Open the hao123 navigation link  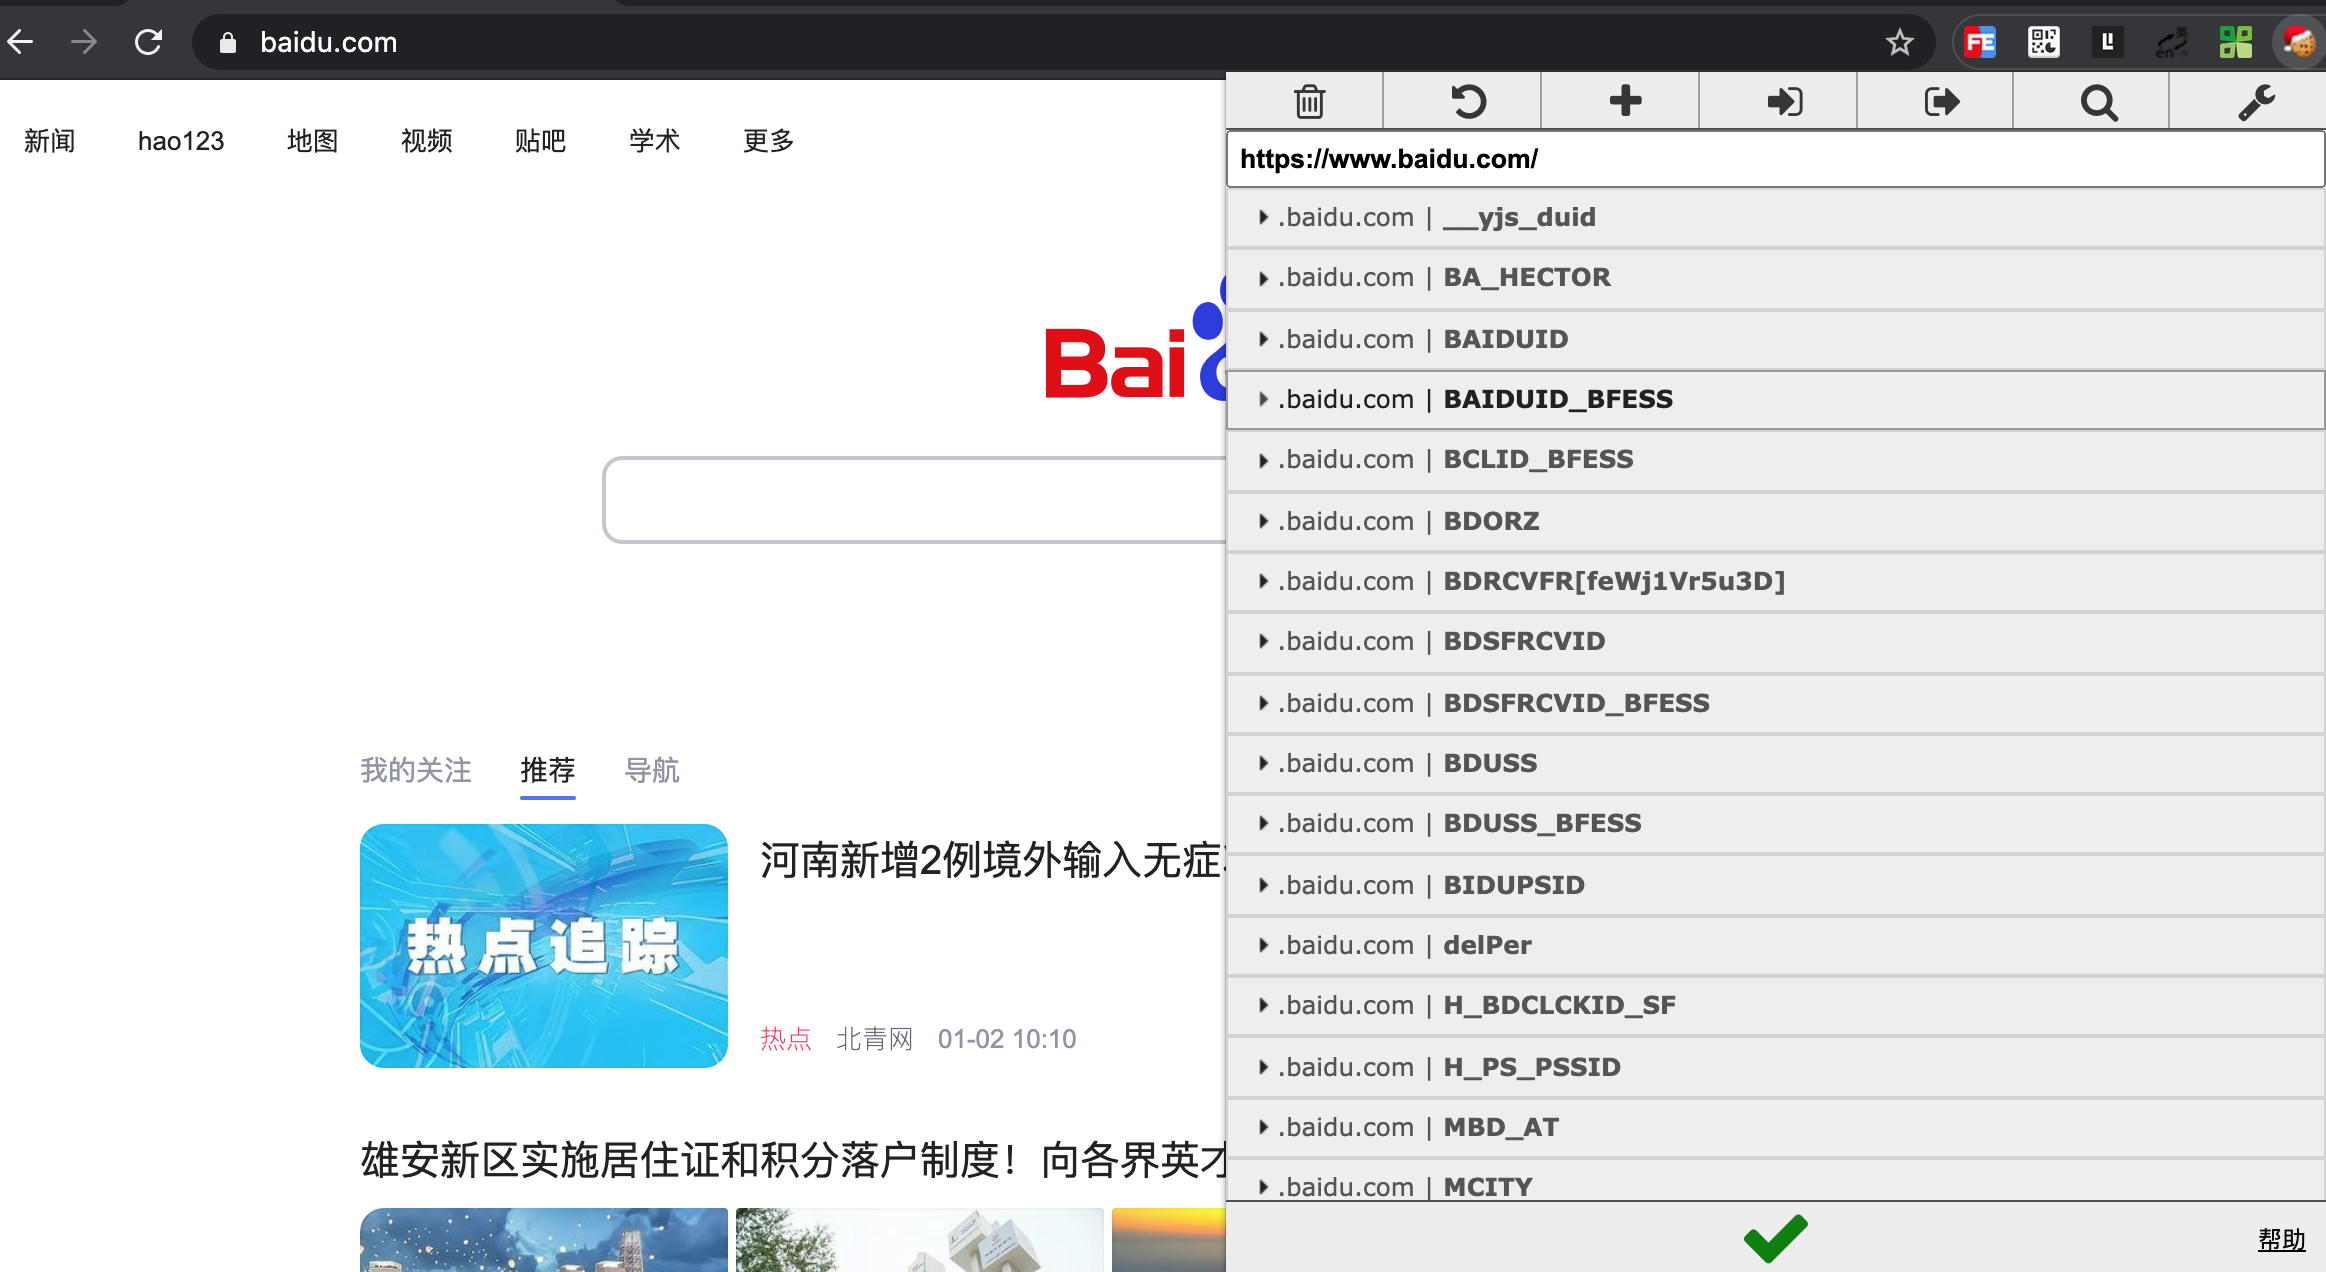(181, 141)
